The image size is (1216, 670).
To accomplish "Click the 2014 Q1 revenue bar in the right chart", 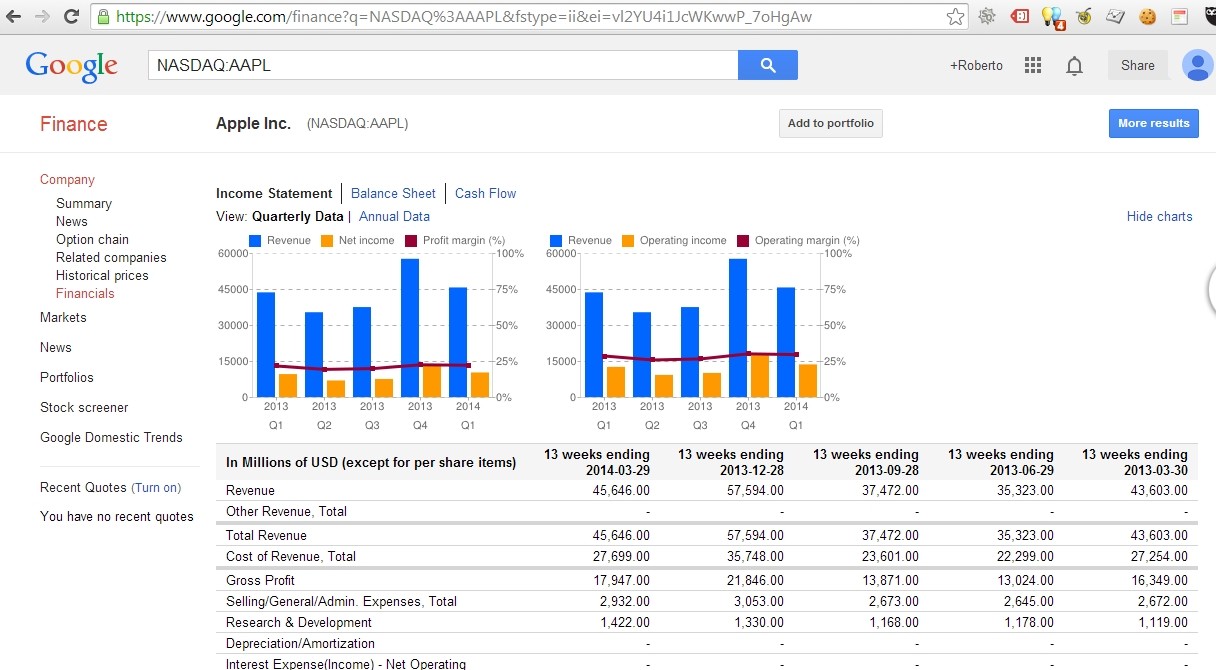I will pos(786,342).
